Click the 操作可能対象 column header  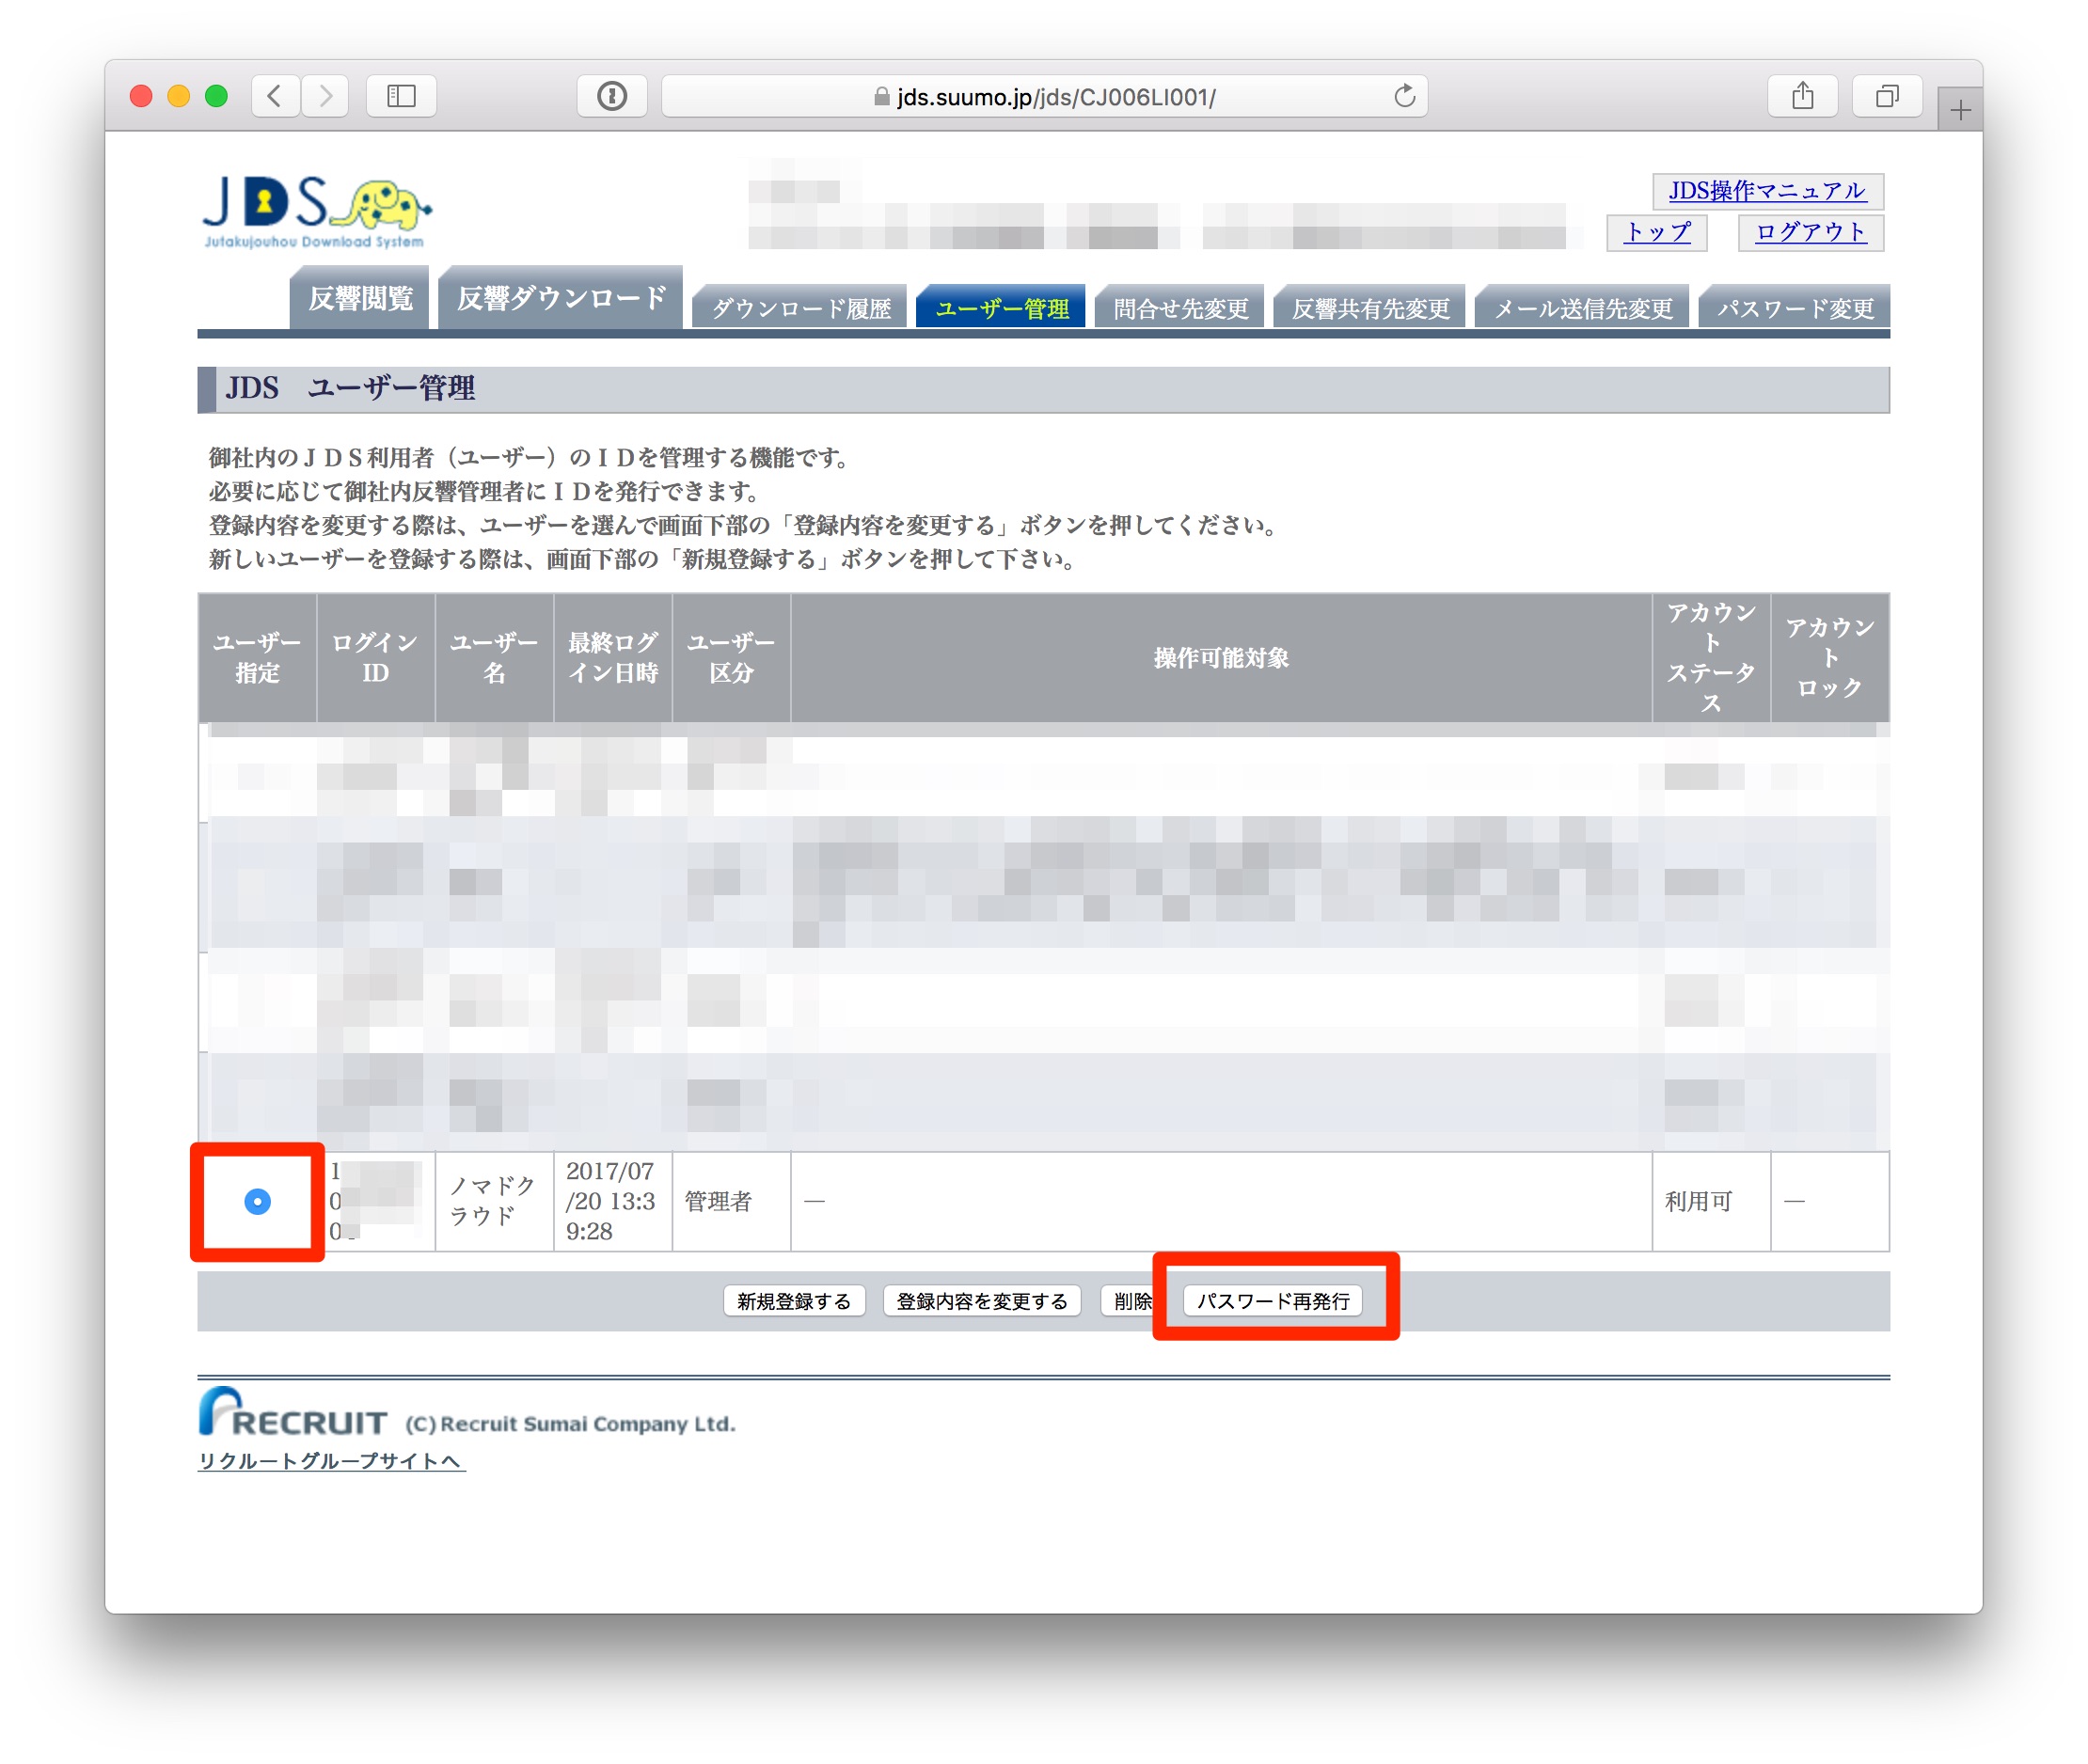1221,658
